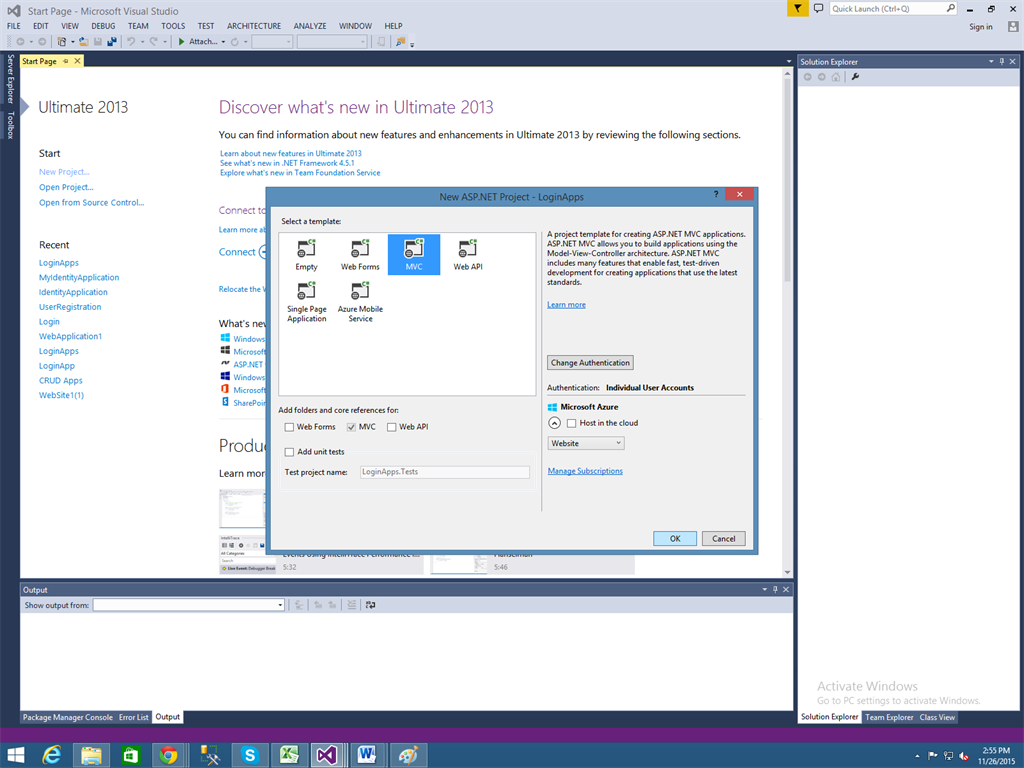Click the Solution Explorer properties wrench icon
1024x768 pixels.
pyautogui.click(x=856, y=77)
